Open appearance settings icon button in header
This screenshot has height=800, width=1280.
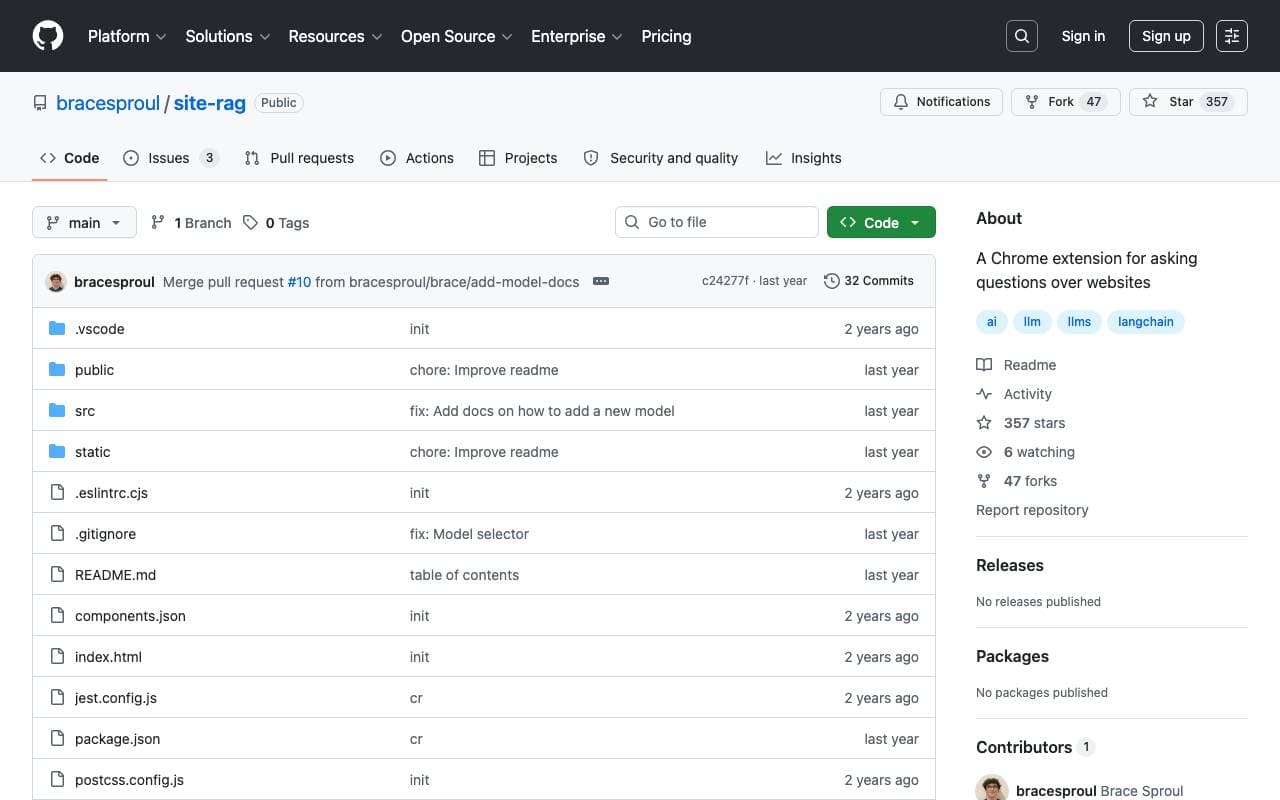pos(1232,36)
